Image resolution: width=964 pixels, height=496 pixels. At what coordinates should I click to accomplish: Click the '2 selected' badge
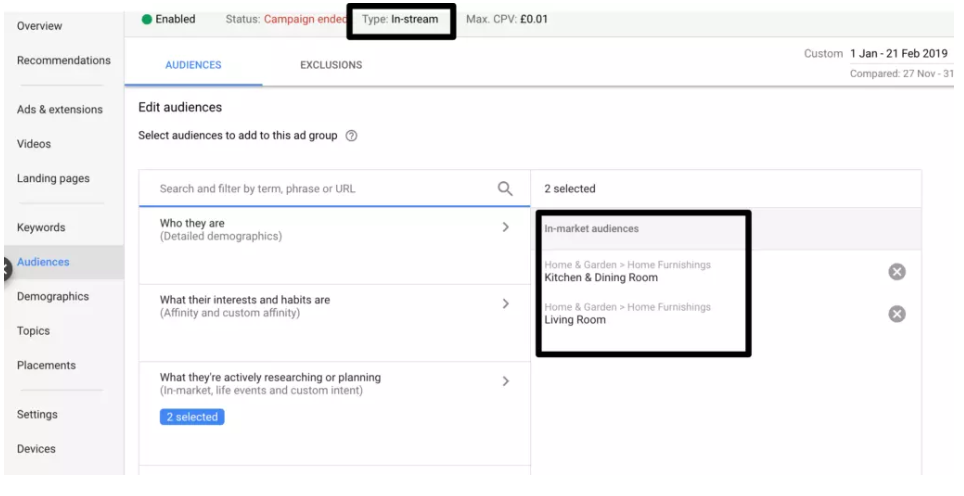192,417
